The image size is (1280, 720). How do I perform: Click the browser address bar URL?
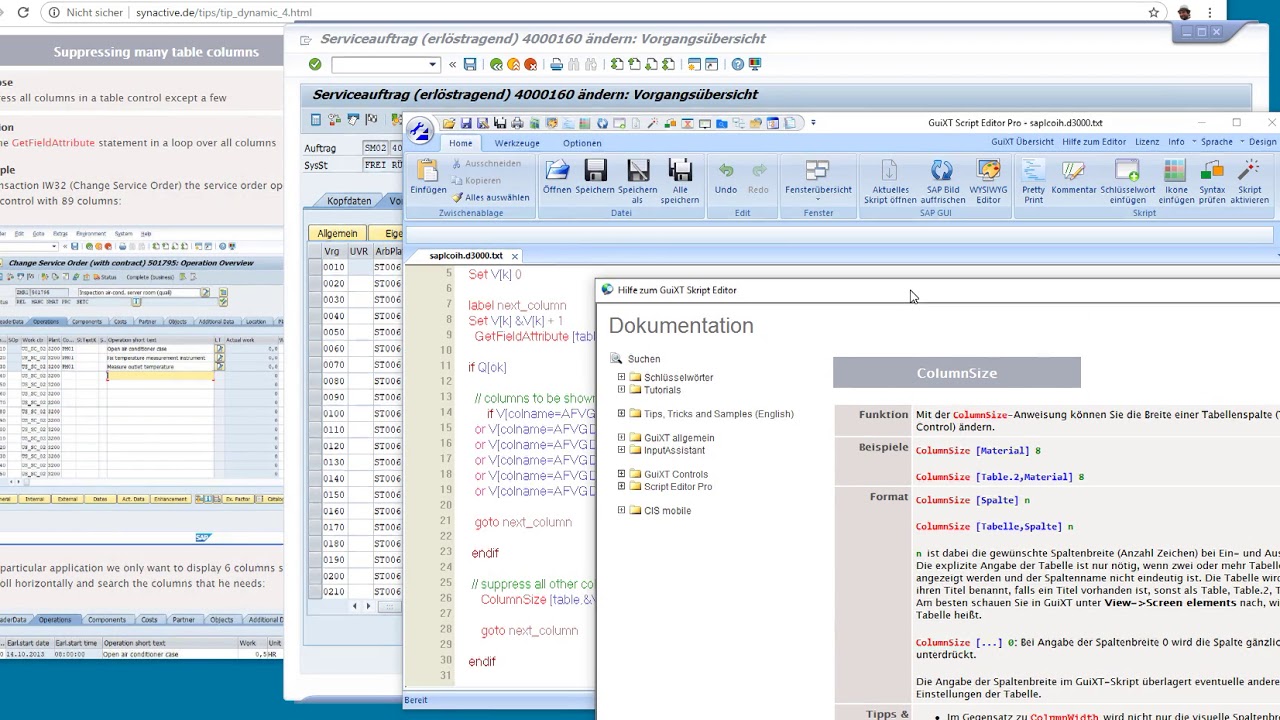pyautogui.click(x=223, y=13)
